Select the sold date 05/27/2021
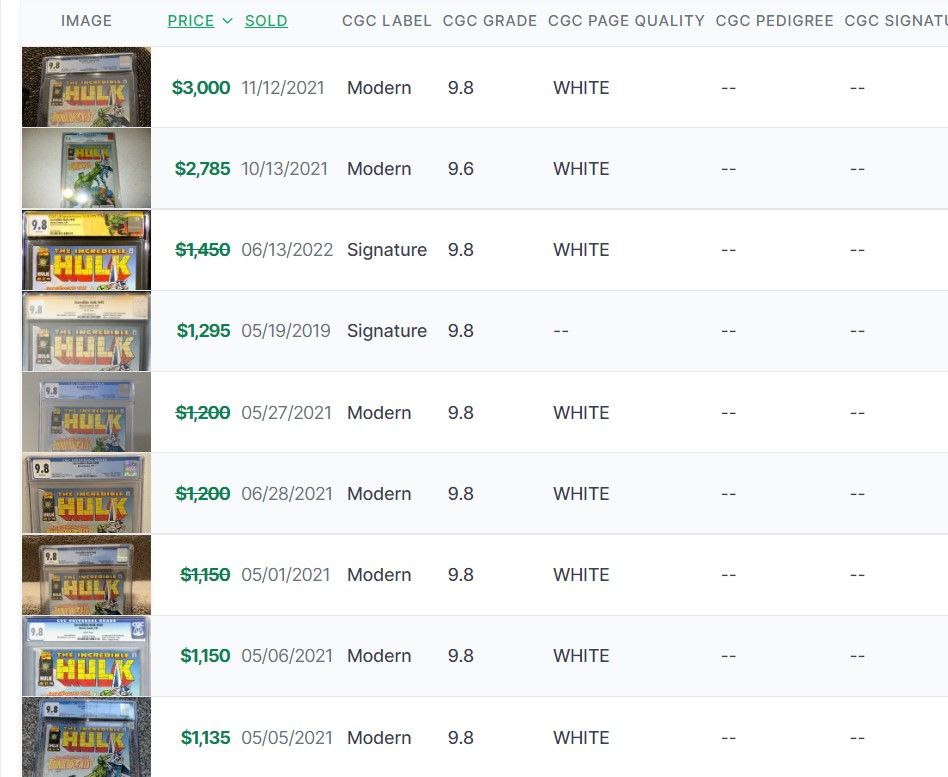The width and height of the screenshot is (948, 777). pos(287,412)
